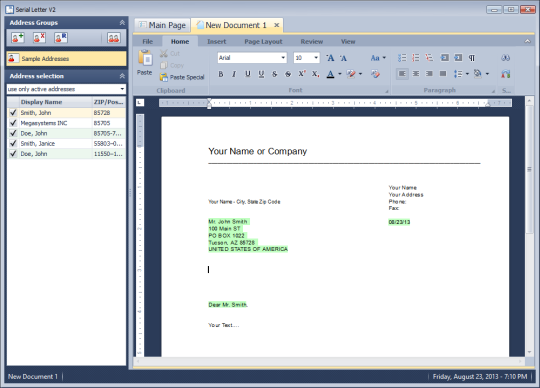
Task: Open Change Case Aa dropdown
Action: pos(378,58)
